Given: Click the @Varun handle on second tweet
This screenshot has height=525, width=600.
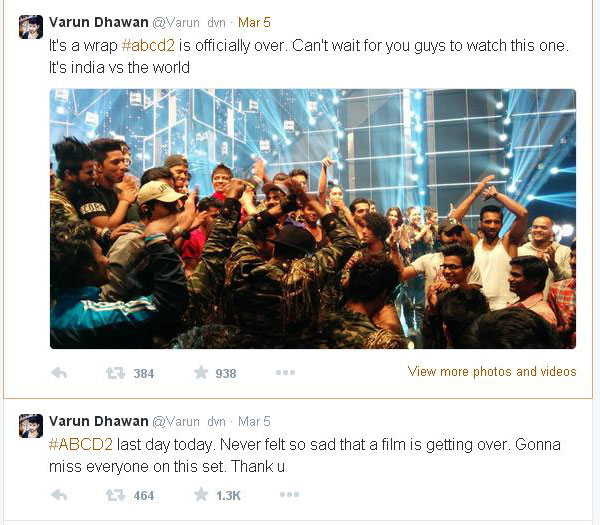Looking at the screenshot, I should (x=189, y=422).
